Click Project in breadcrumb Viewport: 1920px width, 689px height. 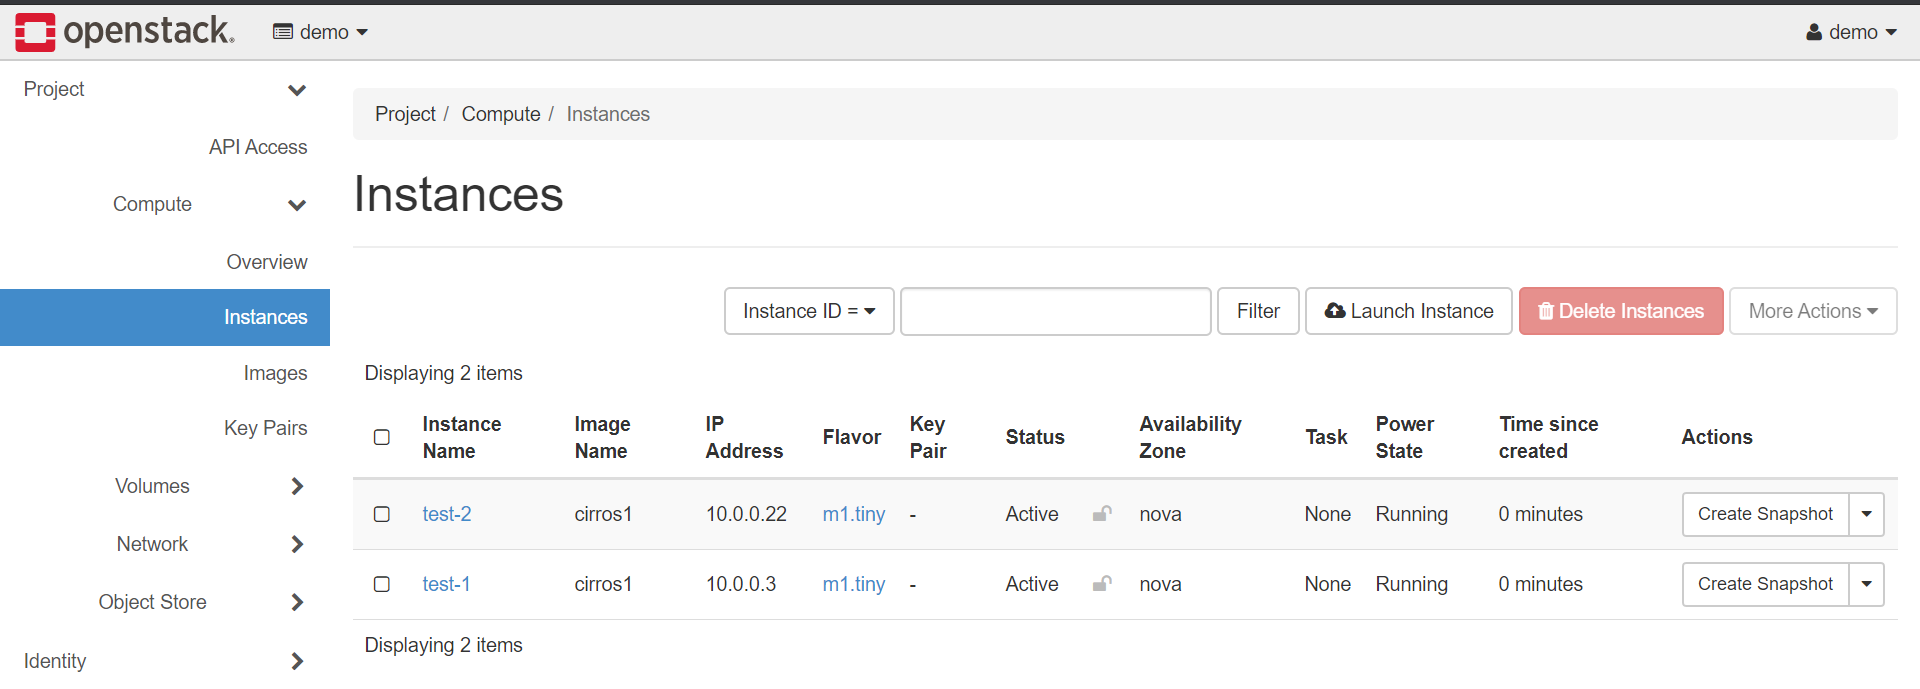pos(405,114)
